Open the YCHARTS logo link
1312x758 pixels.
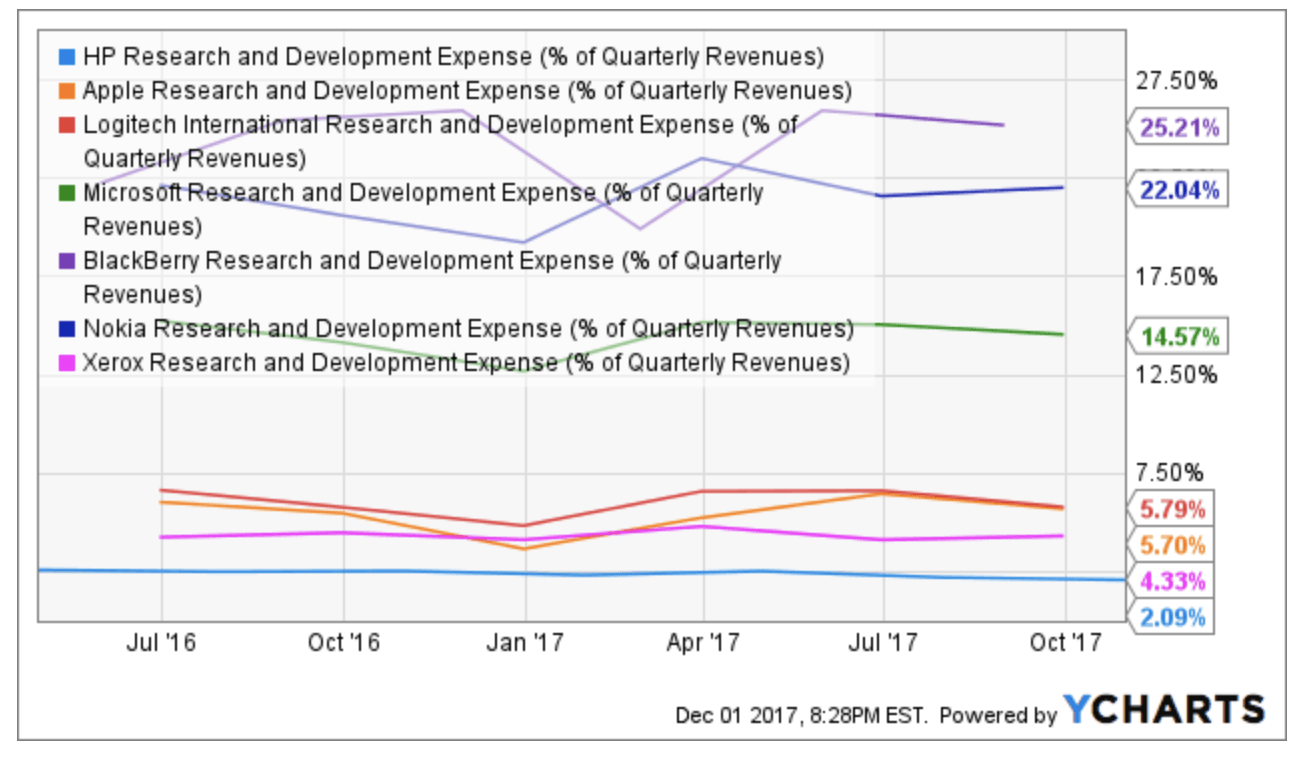click(x=1163, y=709)
